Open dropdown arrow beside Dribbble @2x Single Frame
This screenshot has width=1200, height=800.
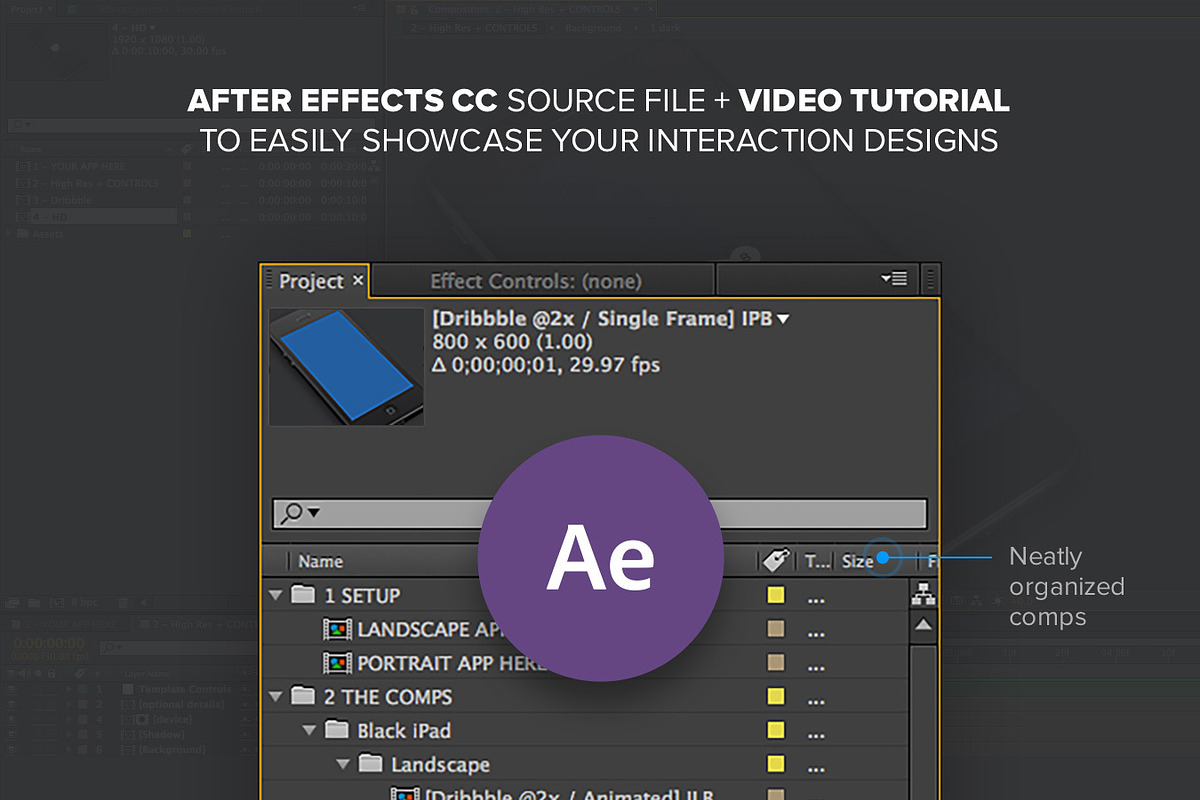pyautogui.click(x=783, y=320)
